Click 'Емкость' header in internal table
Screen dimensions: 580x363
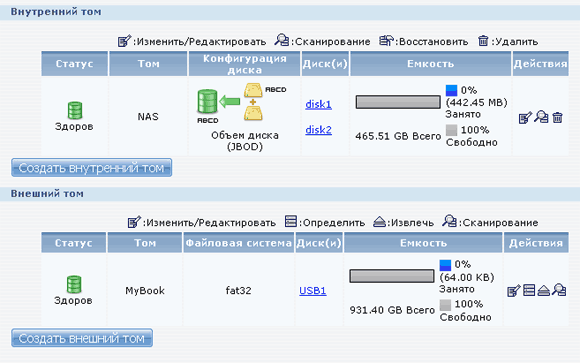click(431, 64)
